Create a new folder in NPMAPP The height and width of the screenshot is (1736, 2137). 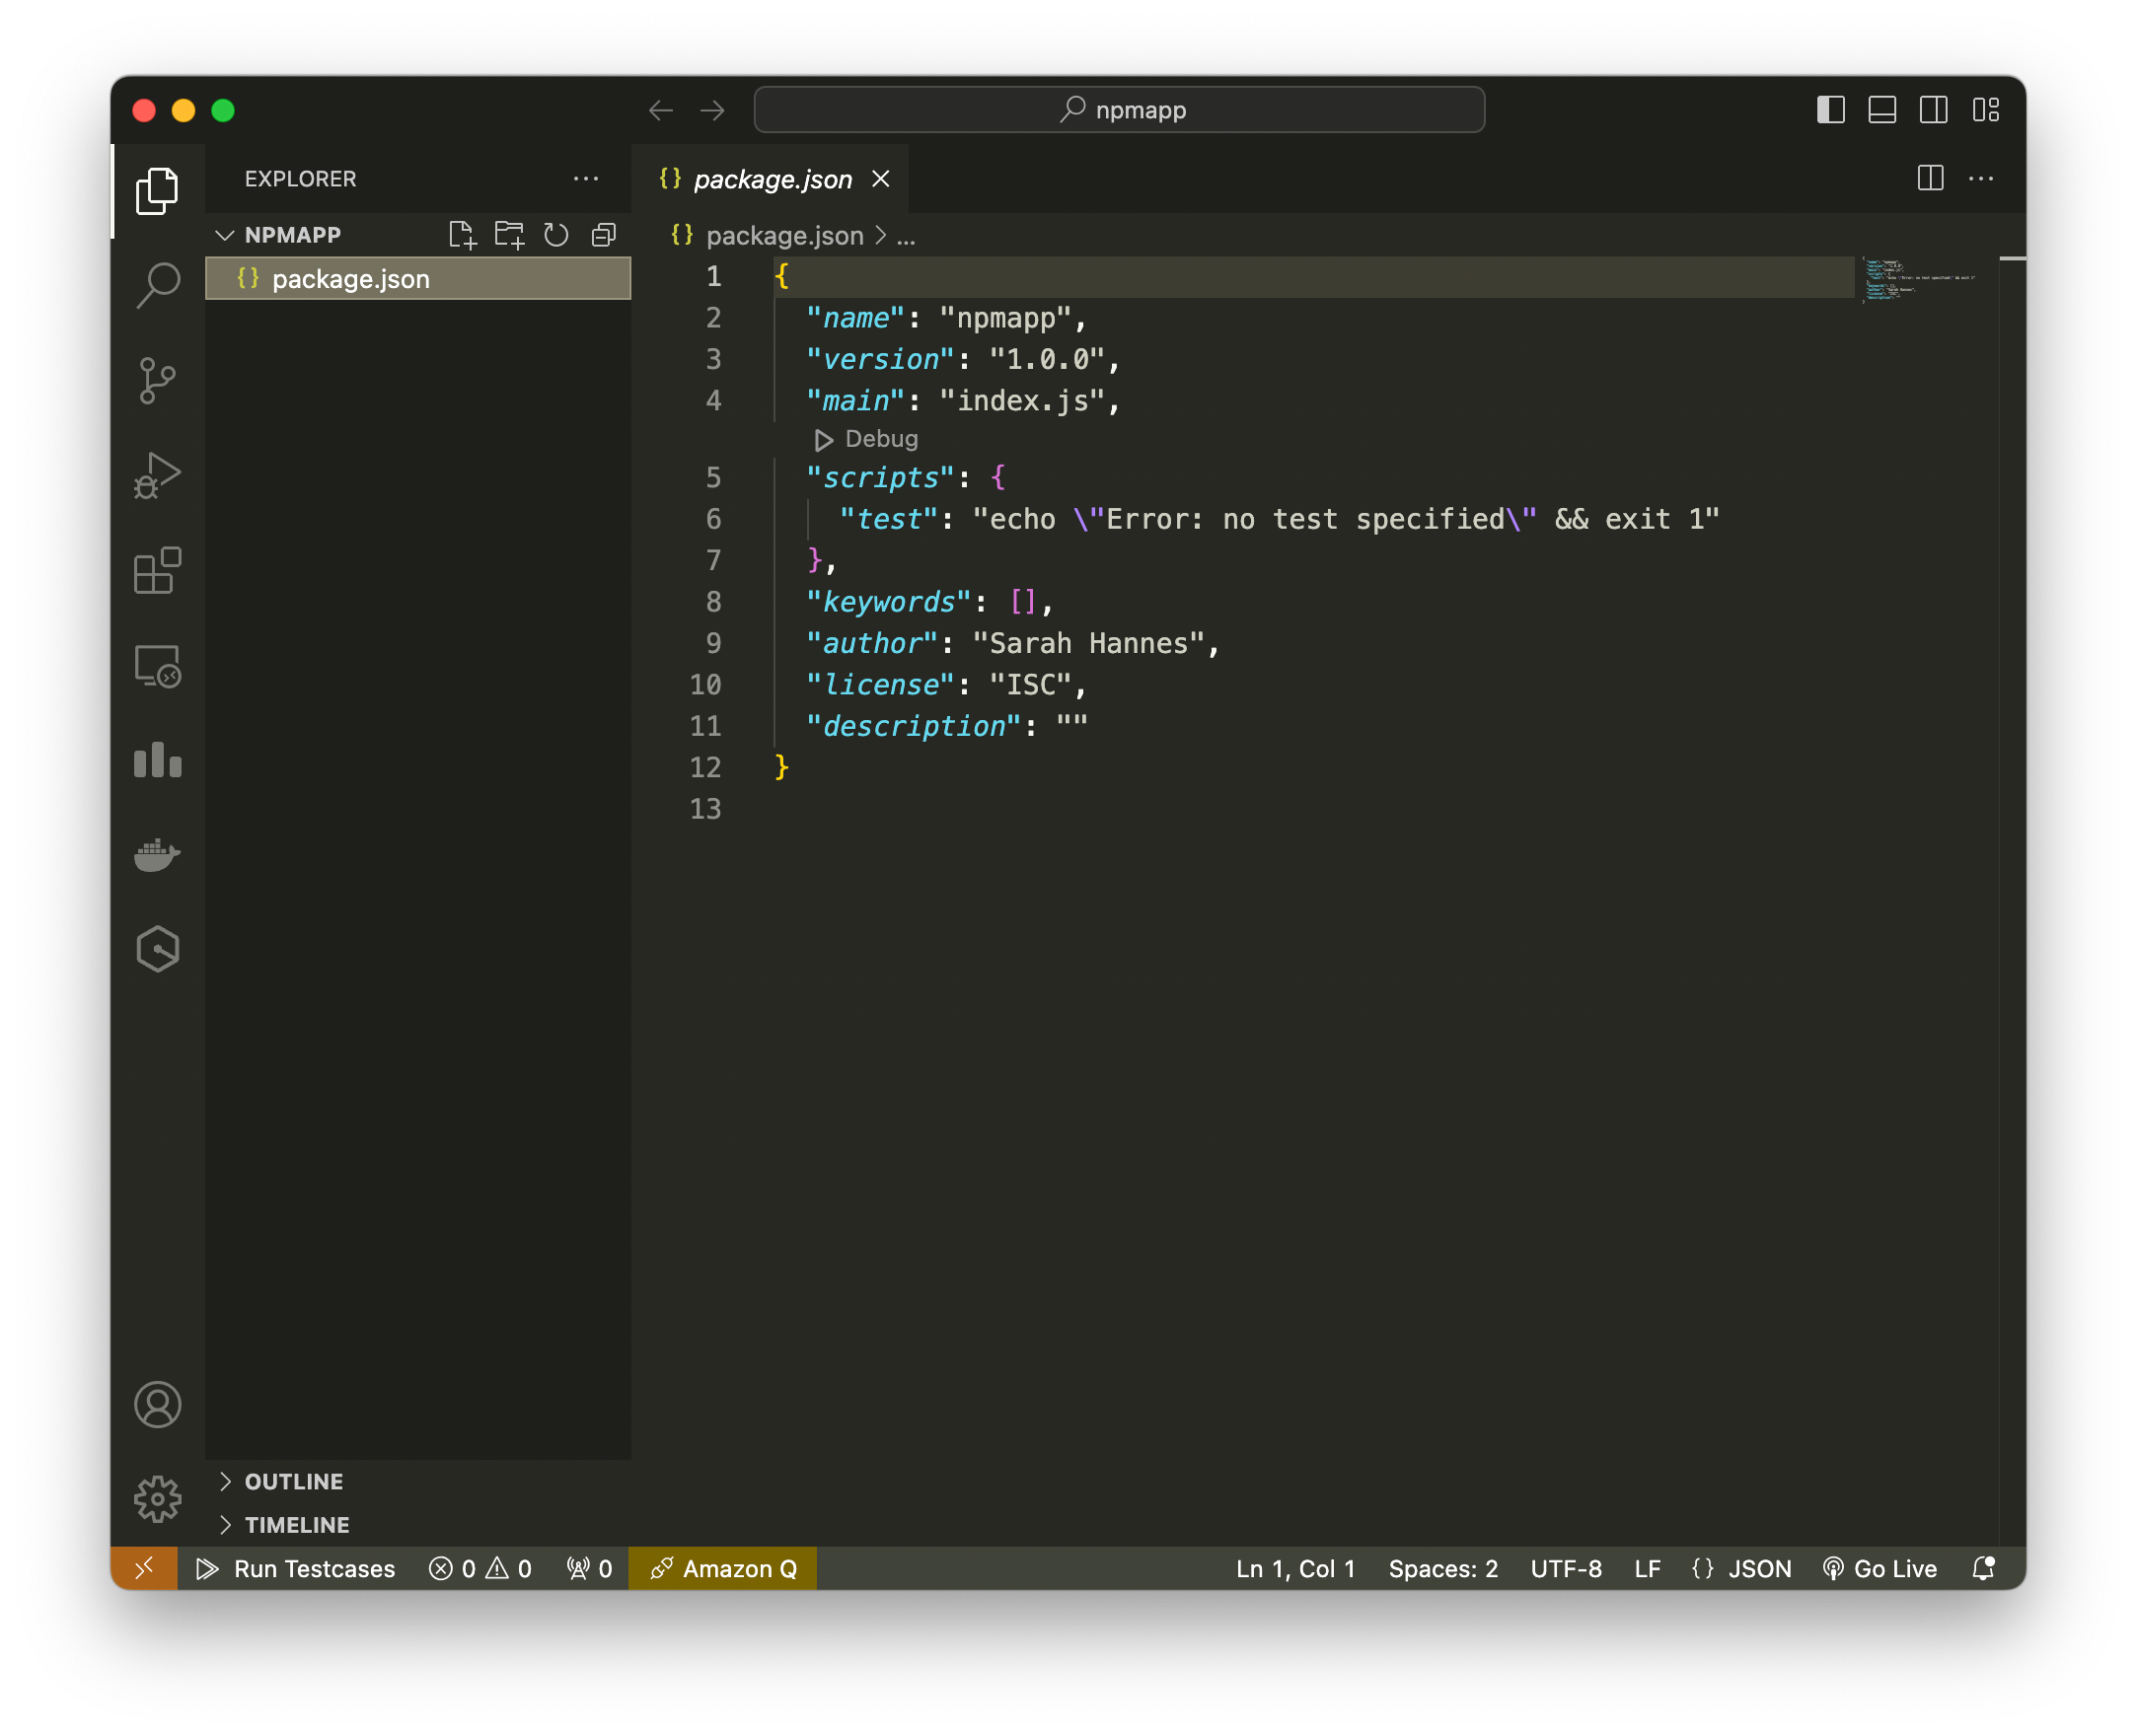pyautogui.click(x=509, y=235)
